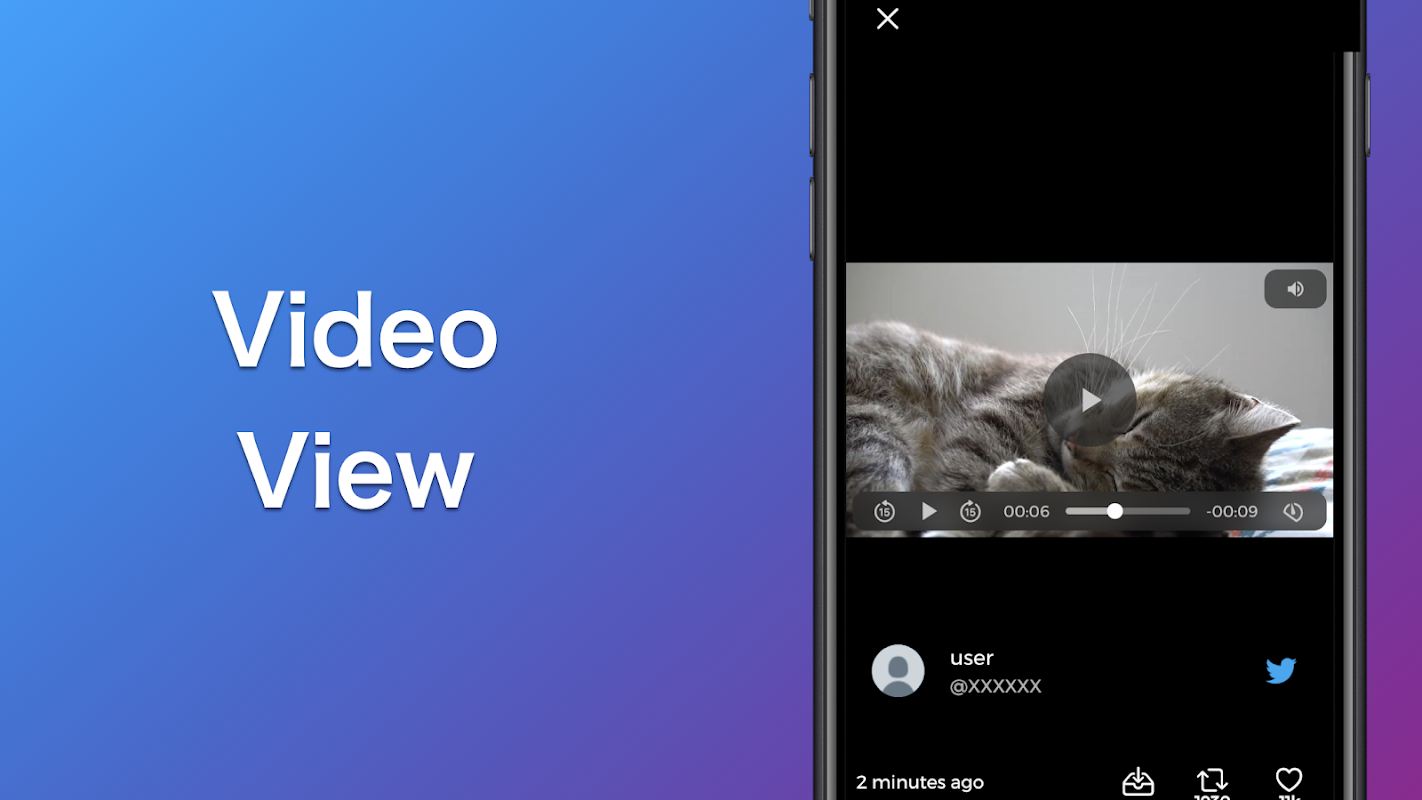This screenshot has height=800, width=1422.
Task: Click the small play icon in control bar
Action: pyautogui.click(x=929, y=512)
